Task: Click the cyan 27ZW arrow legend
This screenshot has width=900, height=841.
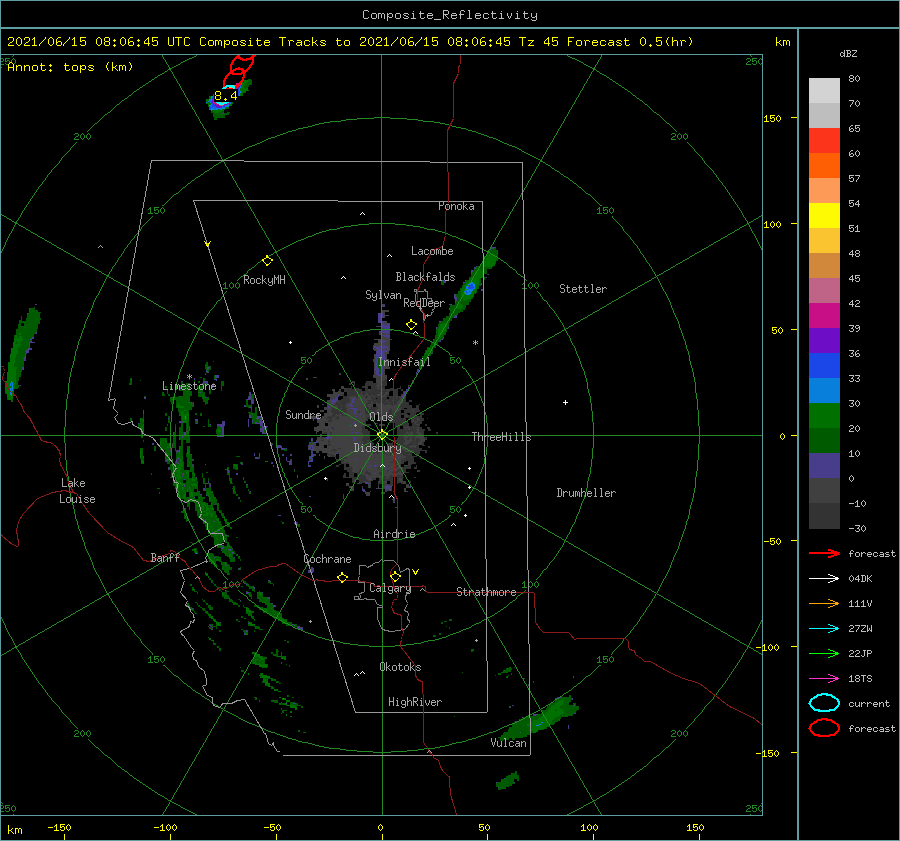Action: point(824,629)
